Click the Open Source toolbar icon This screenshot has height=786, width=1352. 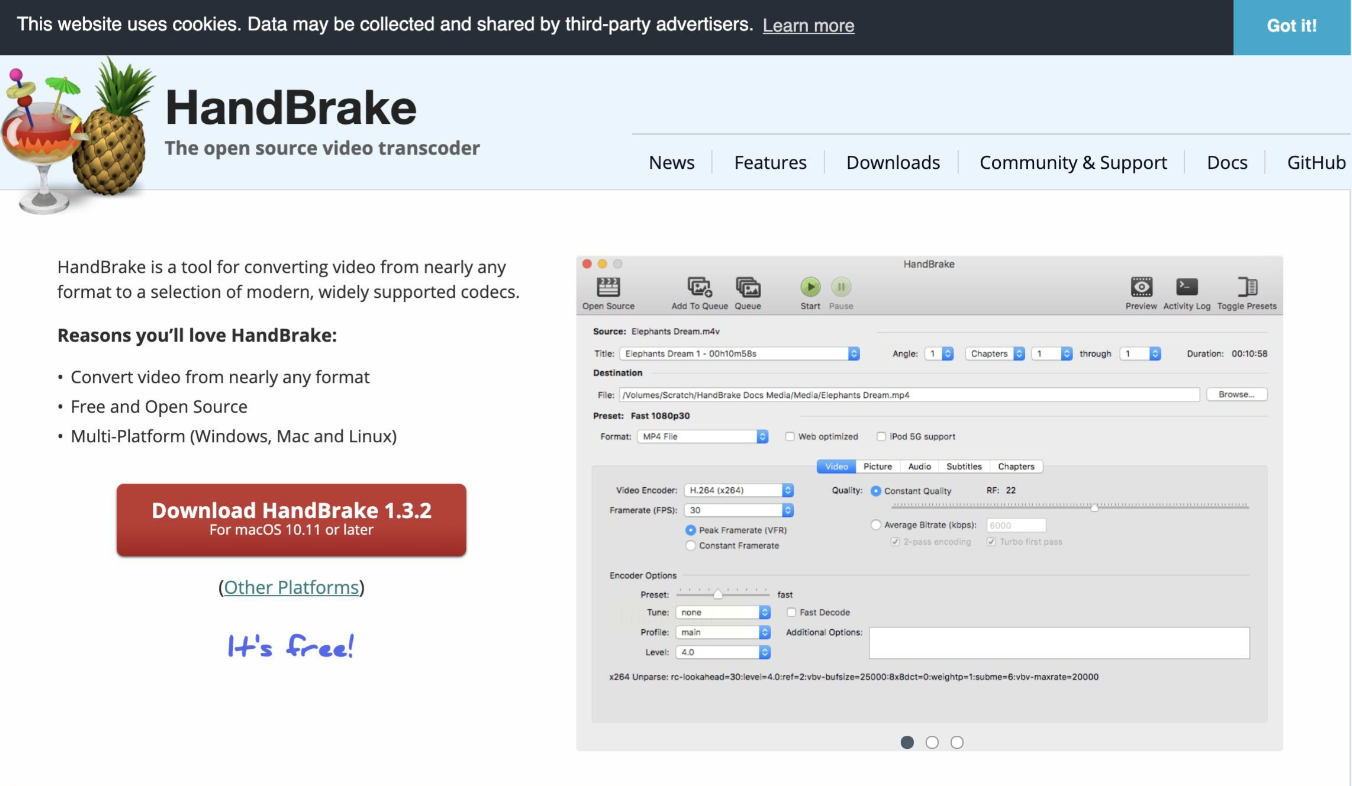(608, 287)
